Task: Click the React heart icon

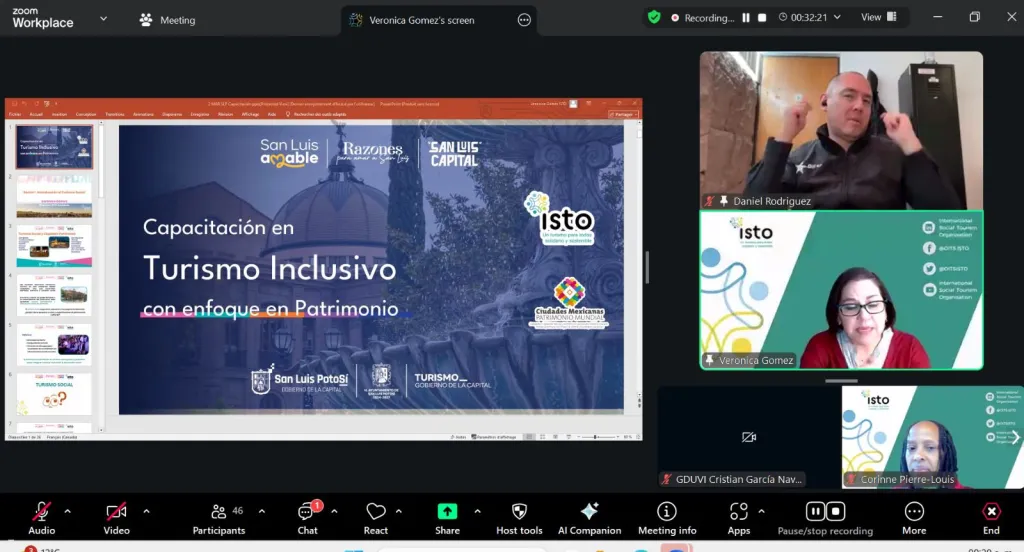Action: click(x=376, y=518)
